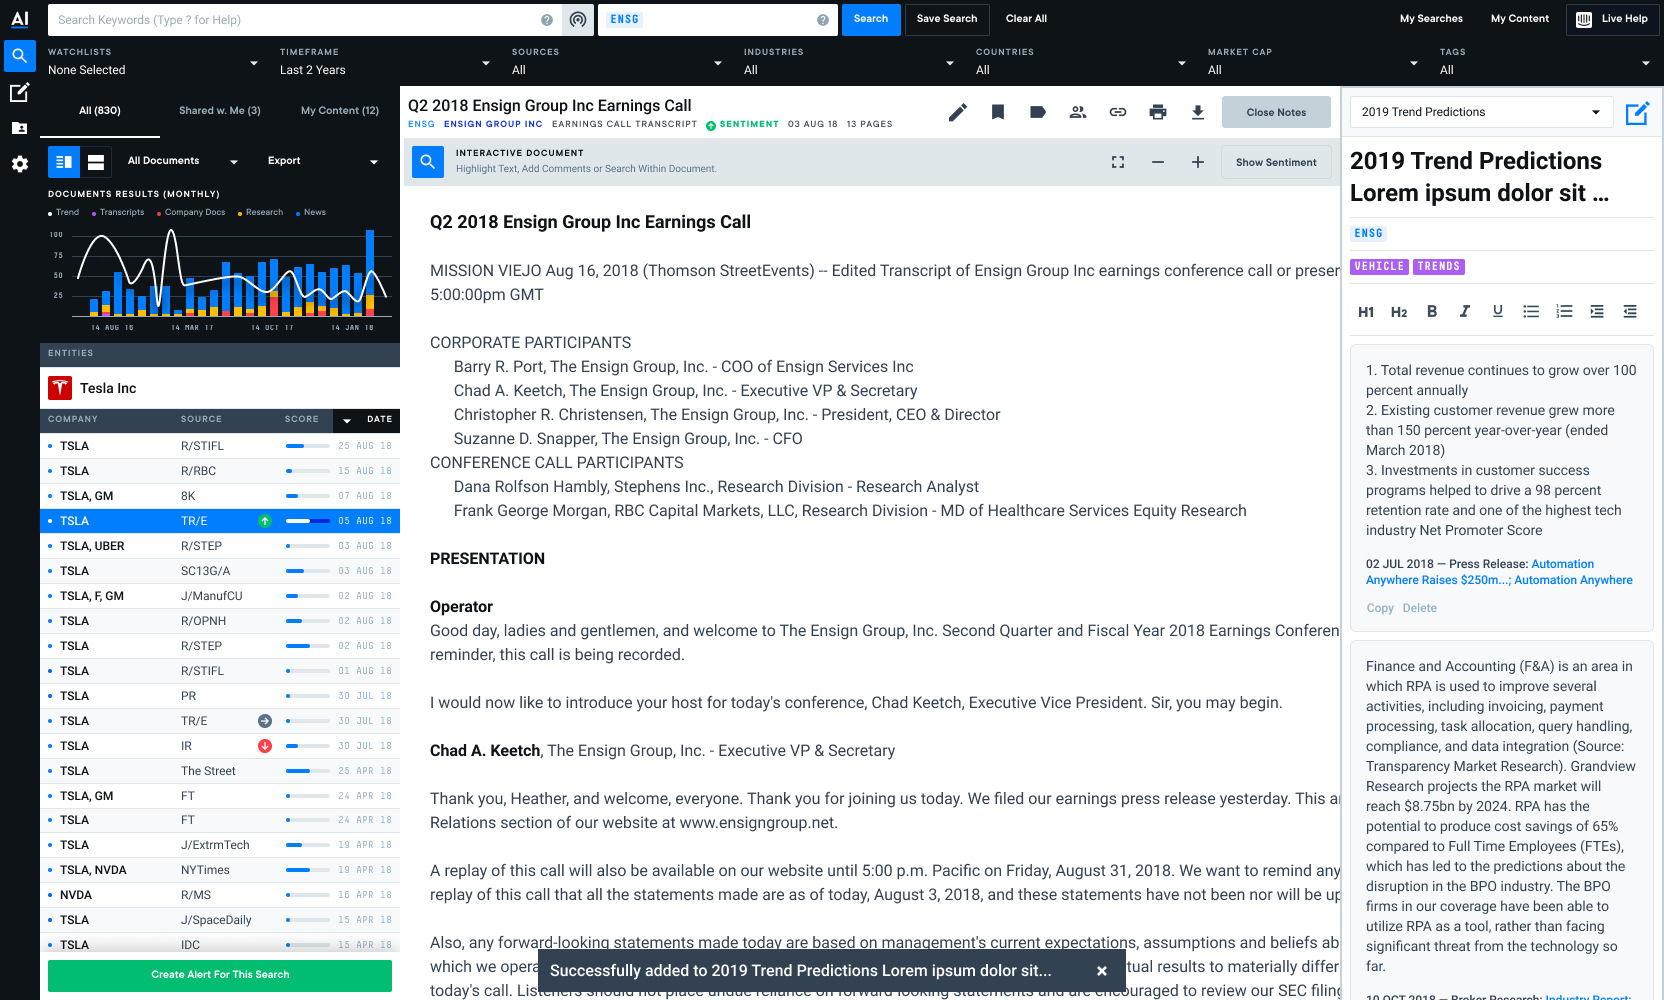Open the Watchlists dropdown

pos(153,62)
